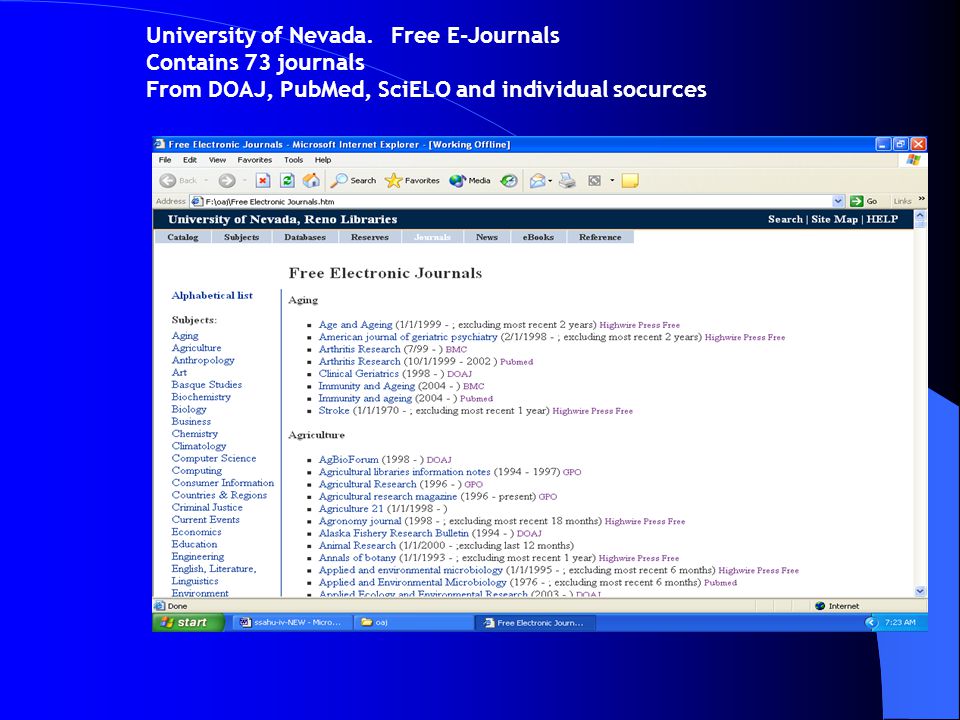Open the Address bar dropdown list

(x=838, y=201)
